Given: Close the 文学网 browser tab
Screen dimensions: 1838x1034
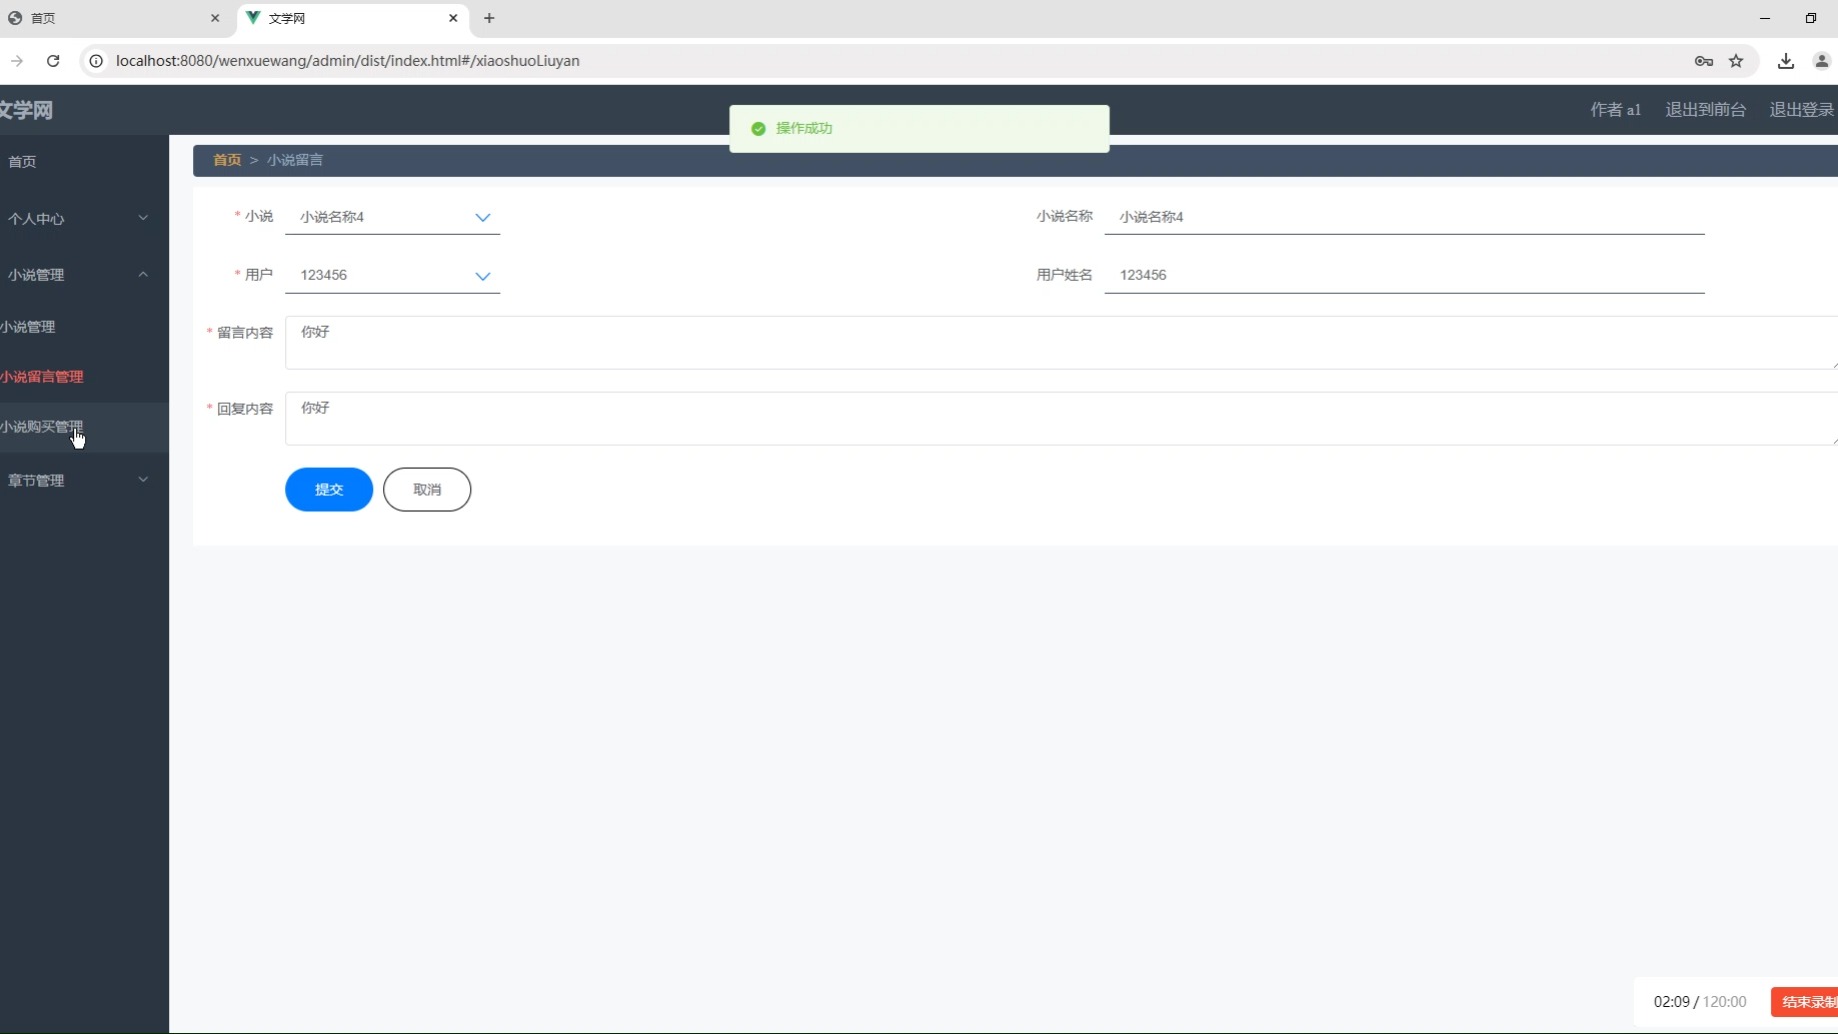Looking at the screenshot, I should [453, 18].
